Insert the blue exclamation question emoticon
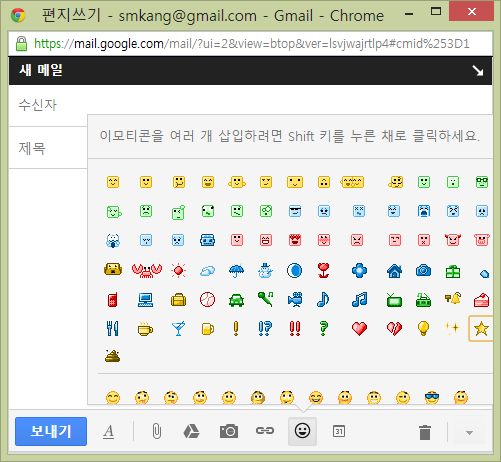Screen dimensions: 501x462 (265, 328)
